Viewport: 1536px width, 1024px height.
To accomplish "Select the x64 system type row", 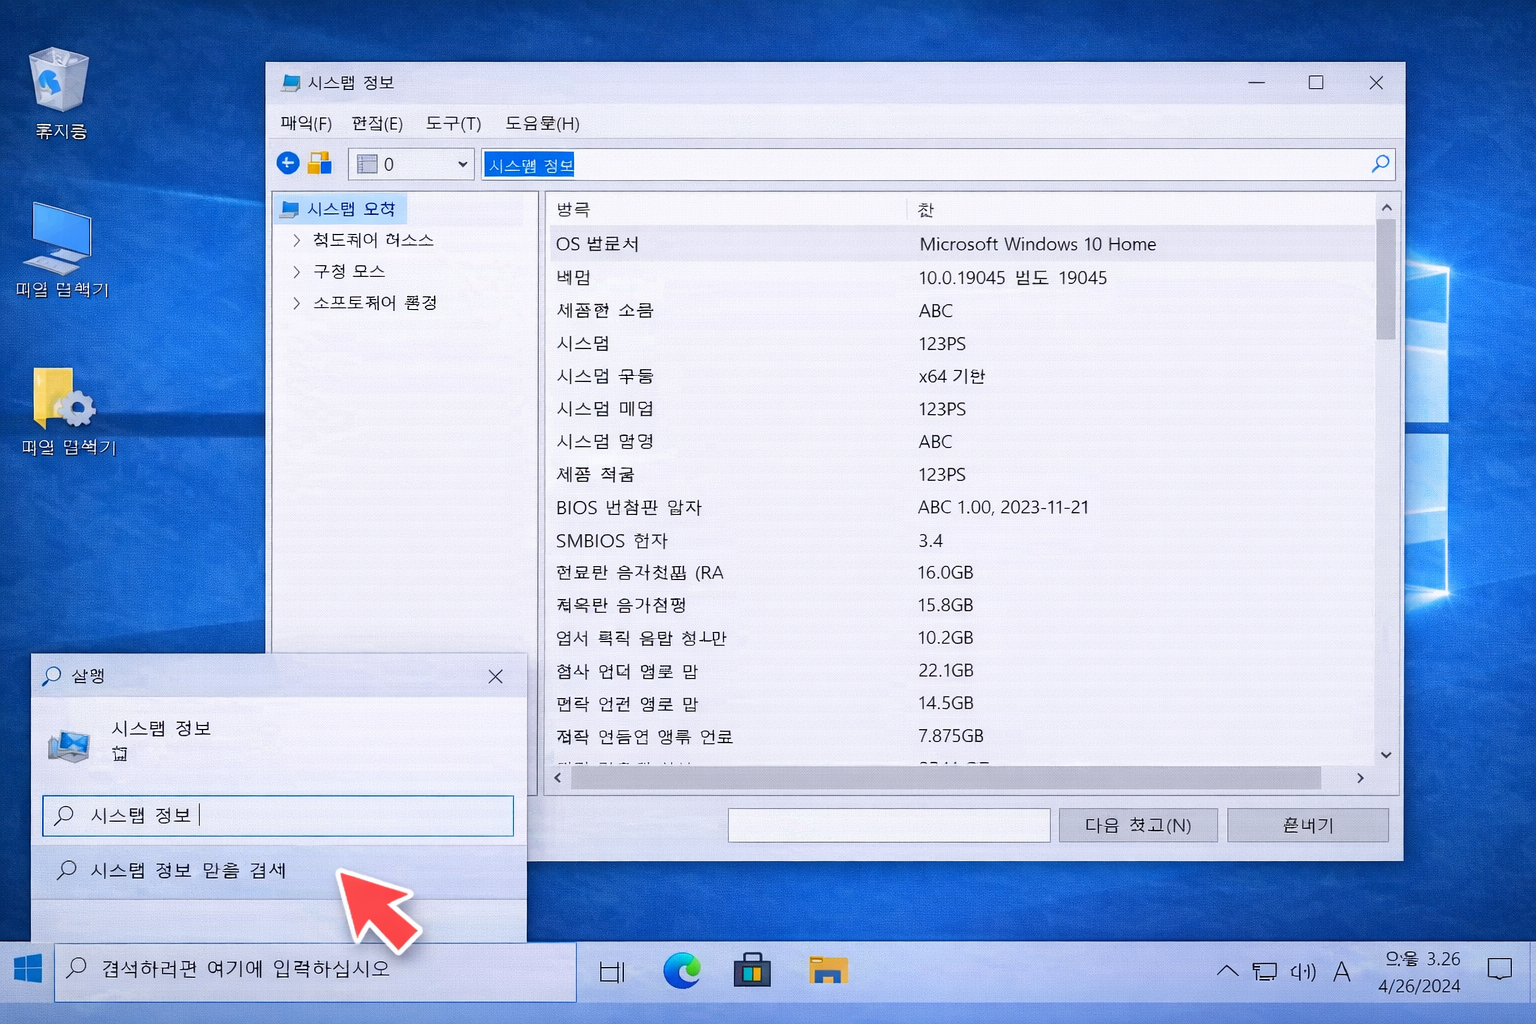I will [x=962, y=376].
